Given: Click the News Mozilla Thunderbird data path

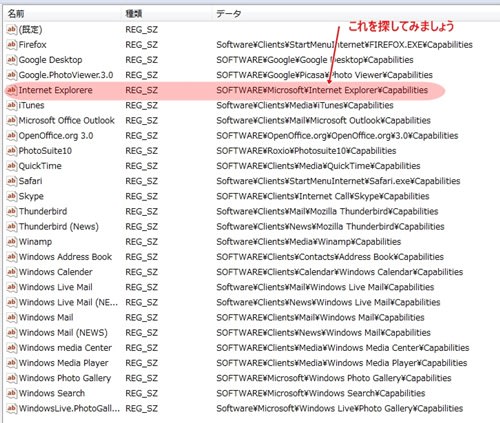Looking at the screenshot, I should [x=330, y=227].
